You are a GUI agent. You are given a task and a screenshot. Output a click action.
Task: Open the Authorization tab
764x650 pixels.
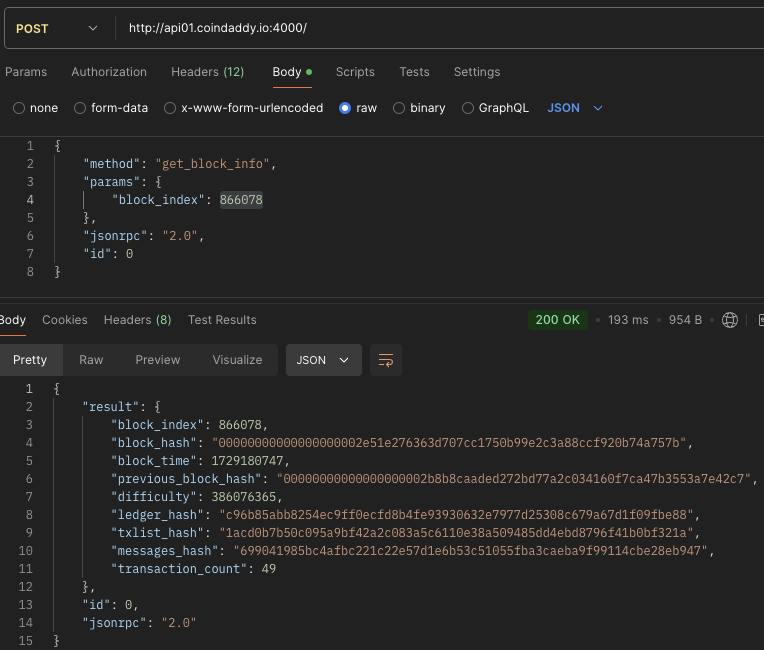(109, 72)
